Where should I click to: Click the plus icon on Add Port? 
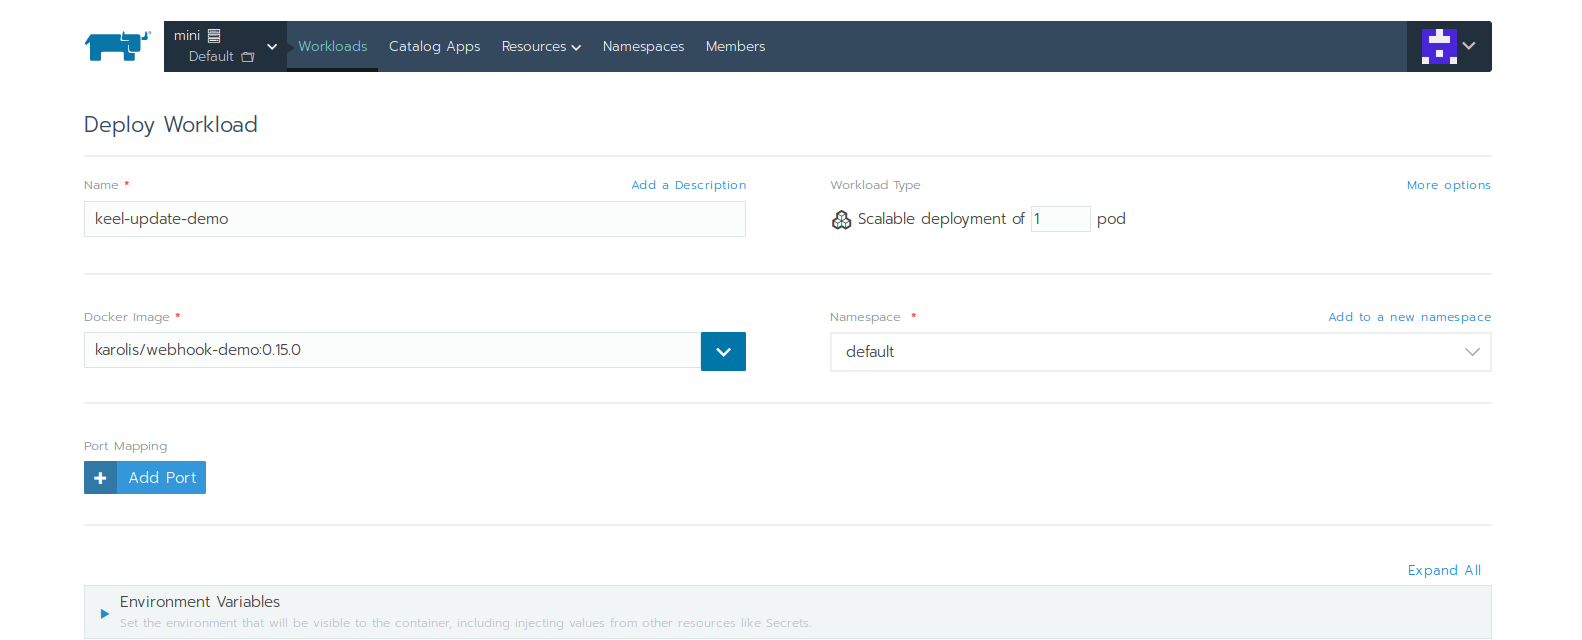(100, 478)
